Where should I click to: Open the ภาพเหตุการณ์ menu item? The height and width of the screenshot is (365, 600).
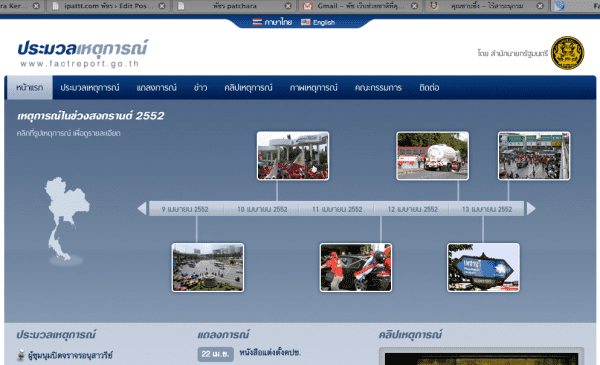(313, 88)
